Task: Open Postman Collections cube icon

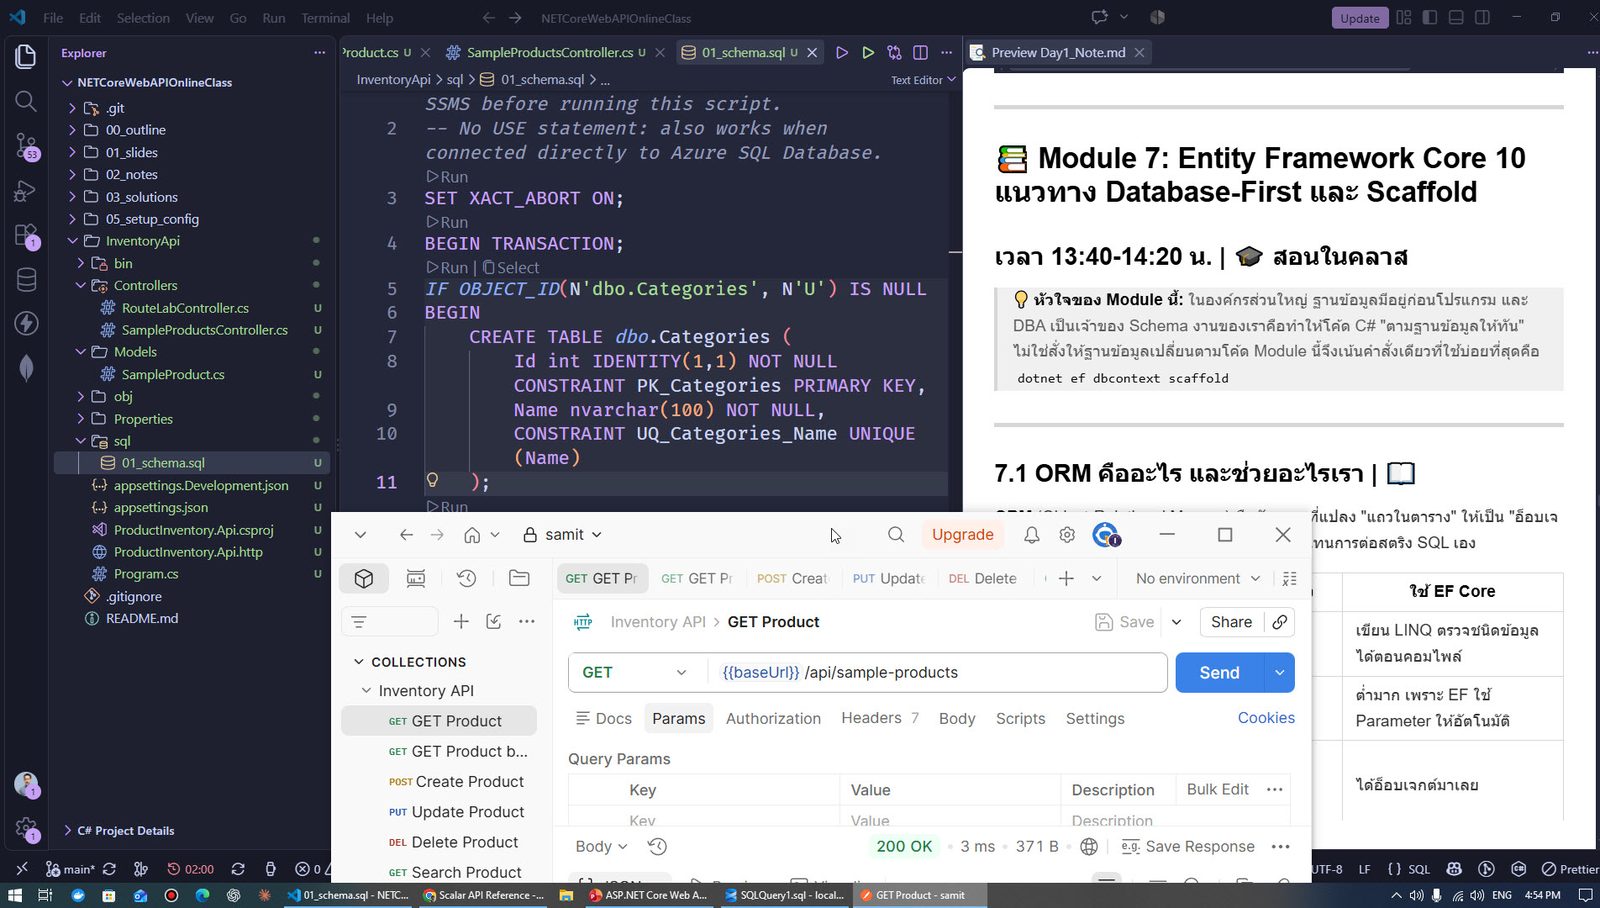Action: coord(364,578)
